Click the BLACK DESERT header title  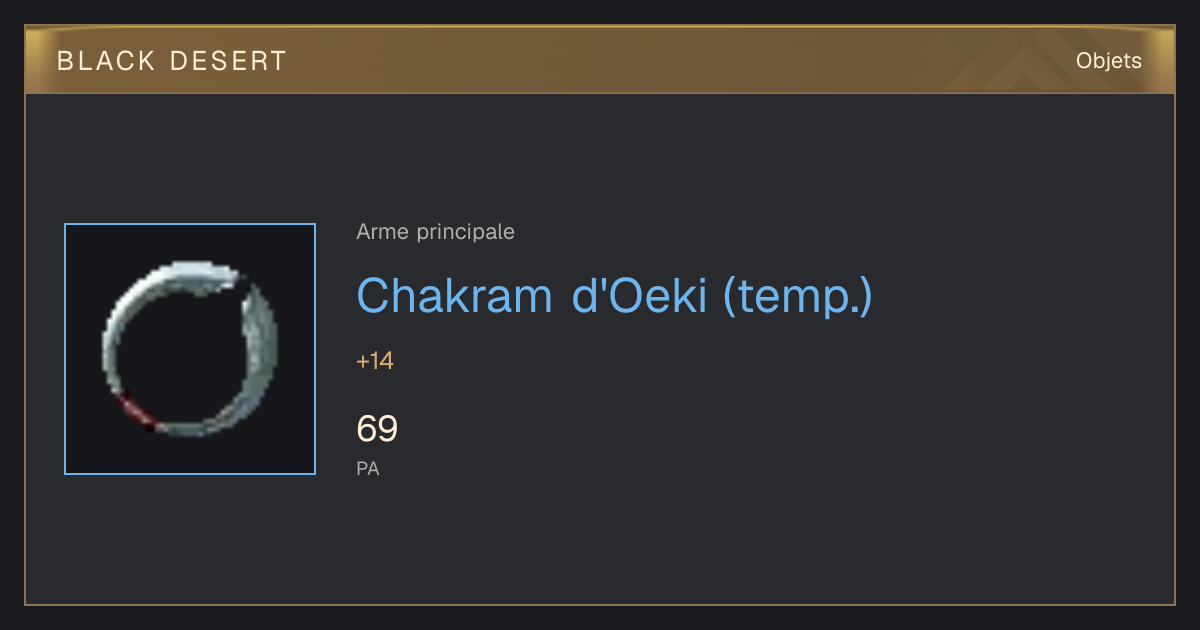pos(172,61)
